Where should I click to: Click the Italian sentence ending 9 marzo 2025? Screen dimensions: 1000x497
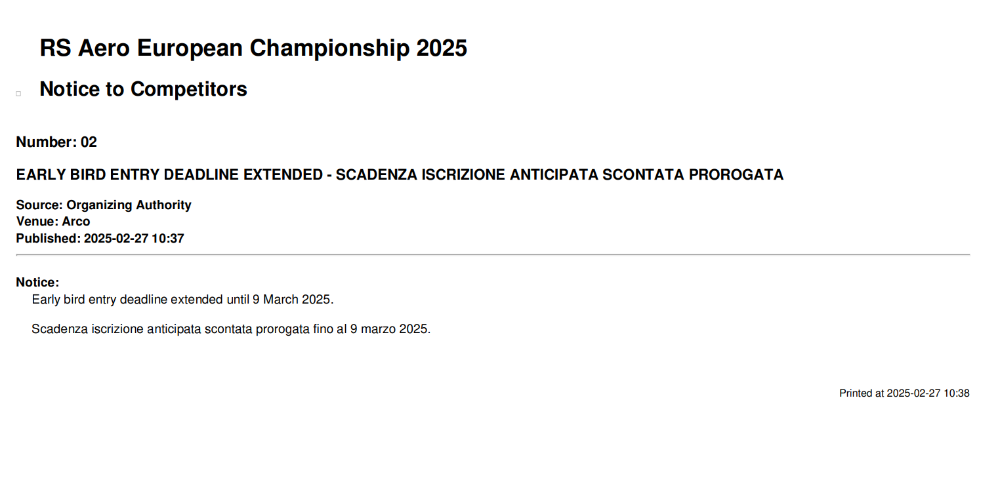coord(232,329)
